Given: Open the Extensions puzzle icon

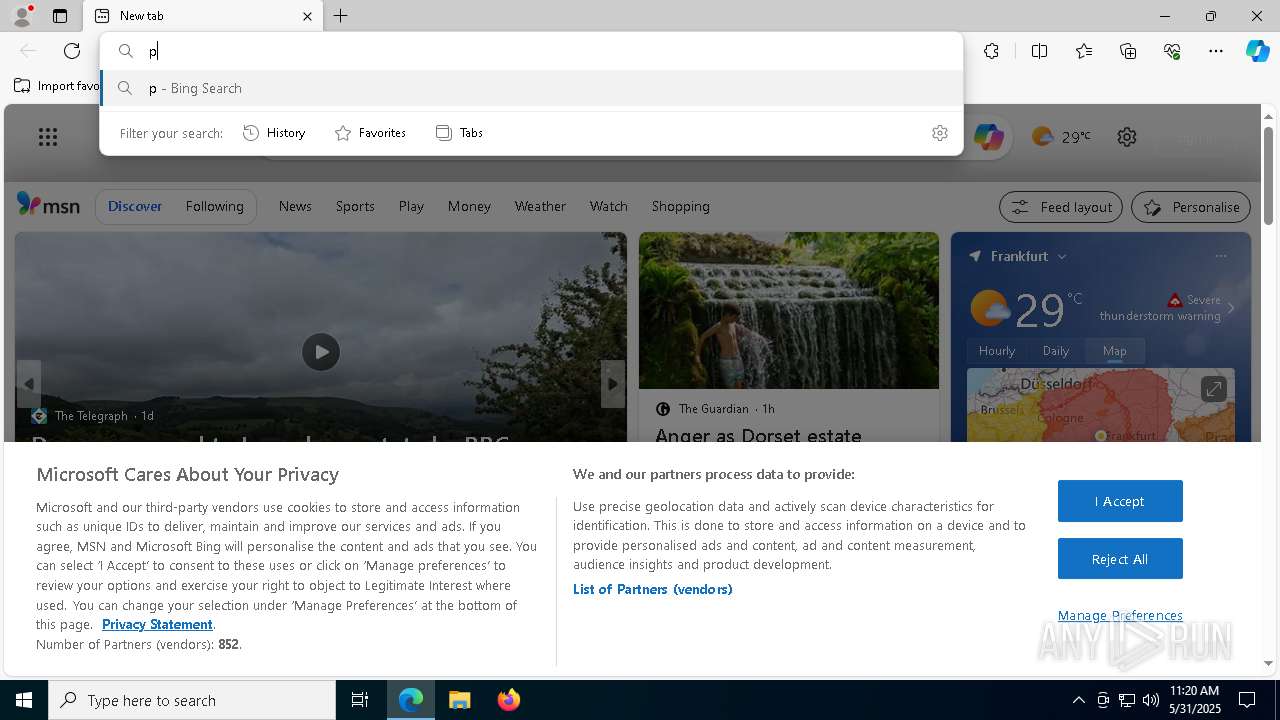Looking at the screenshot, I should [991, 51].
